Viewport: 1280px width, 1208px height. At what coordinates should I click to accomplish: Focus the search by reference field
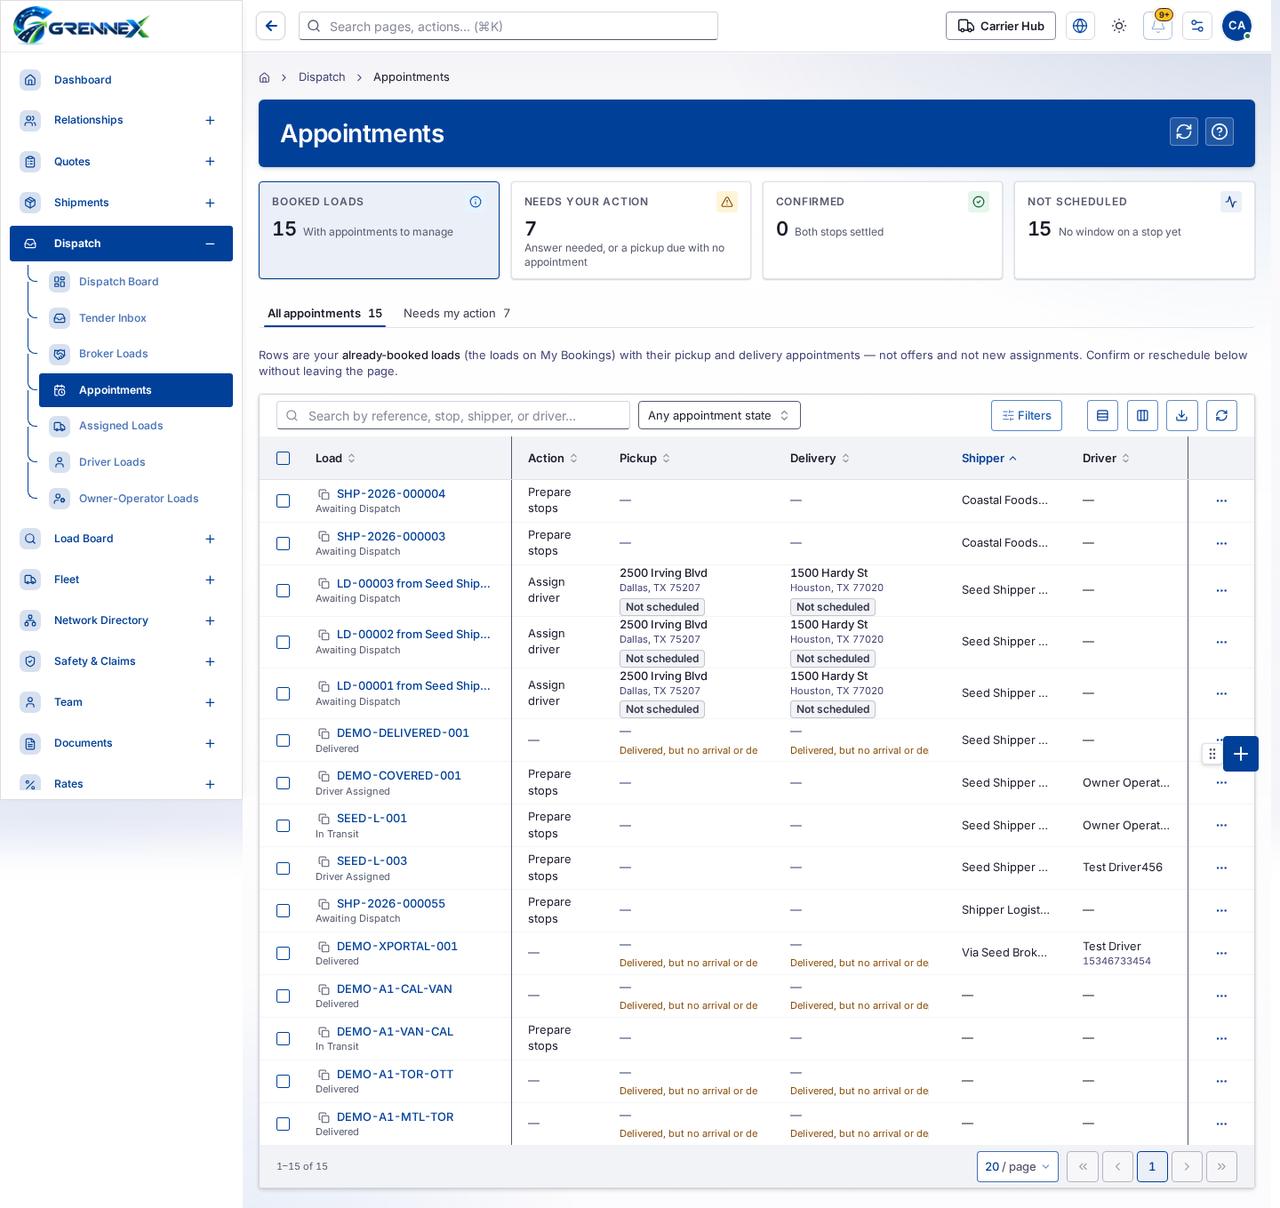[454, 416]
